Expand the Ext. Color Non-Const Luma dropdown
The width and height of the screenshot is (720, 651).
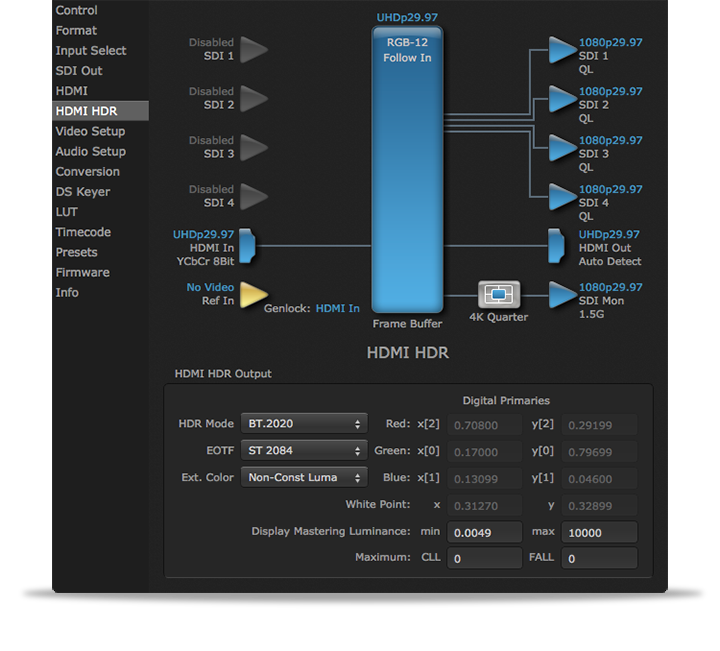pyautogui.click(x=304, y=478)
